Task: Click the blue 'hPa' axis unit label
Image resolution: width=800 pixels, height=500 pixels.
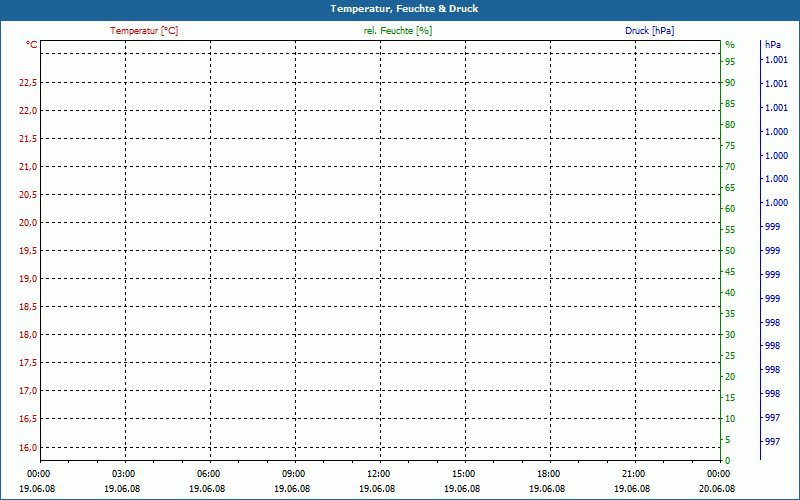Action: coord(773,45)
